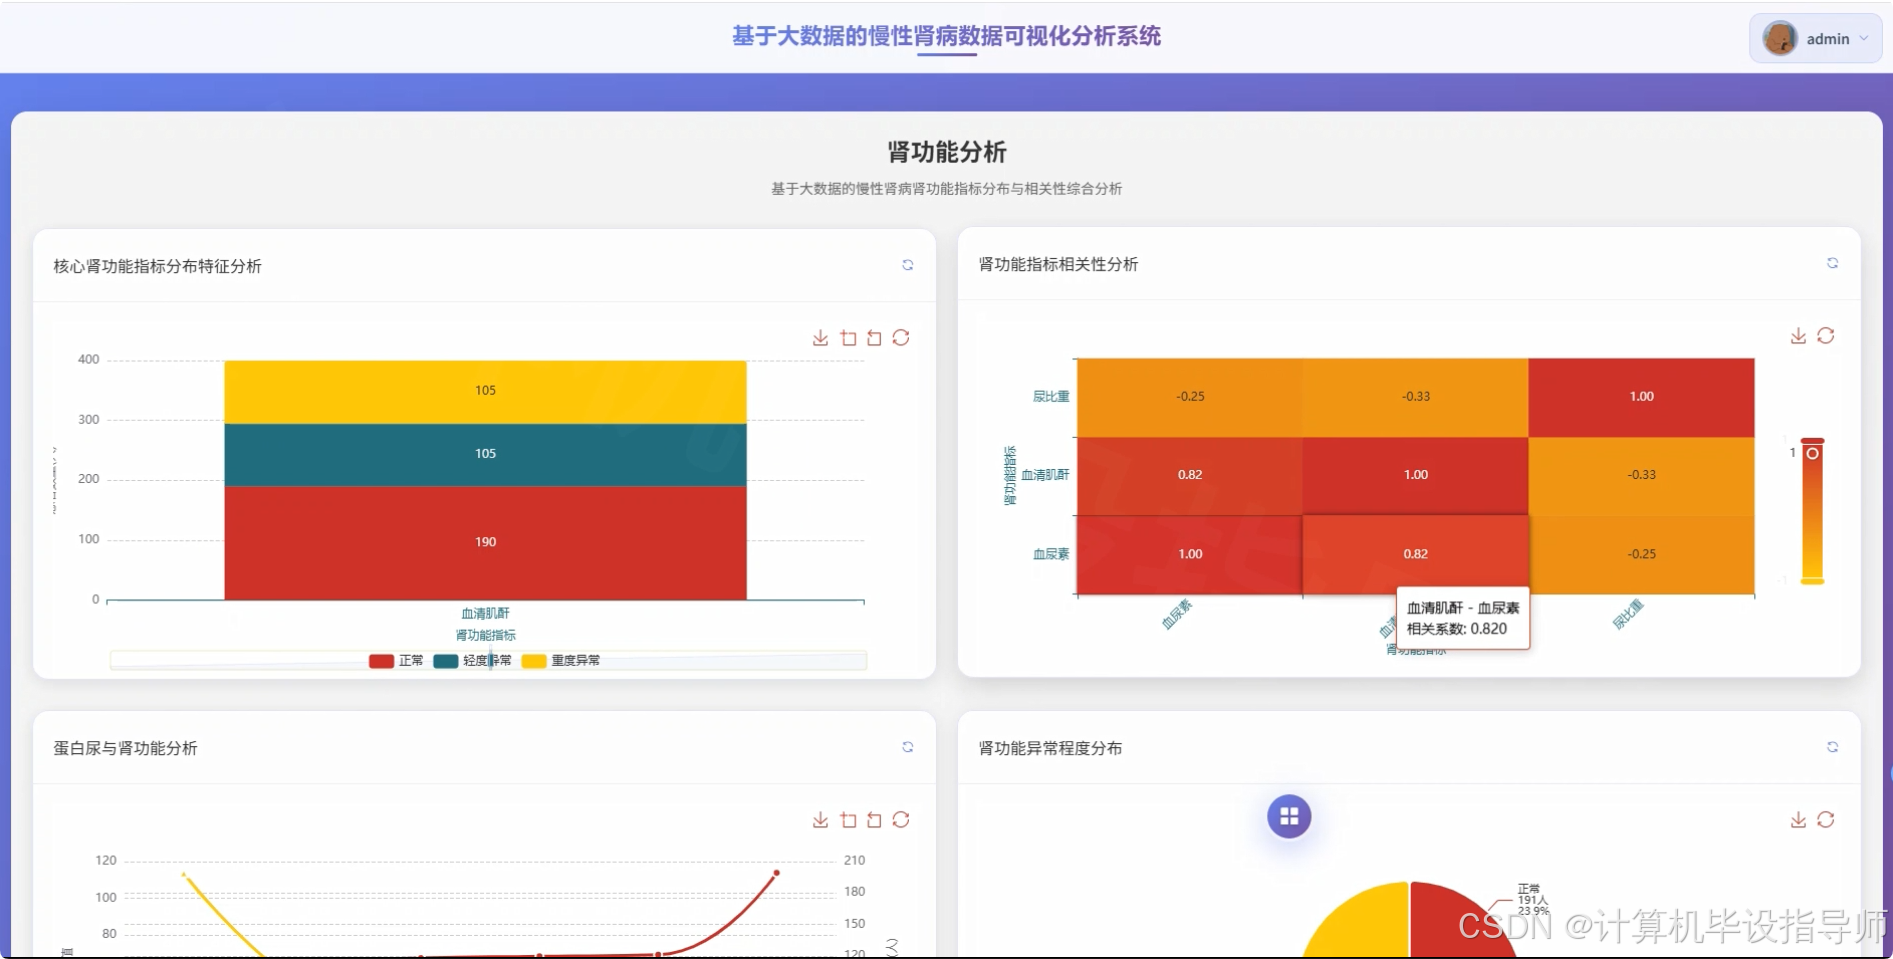Click the upper handle of heatmap visualMap

click(1813, 441)
